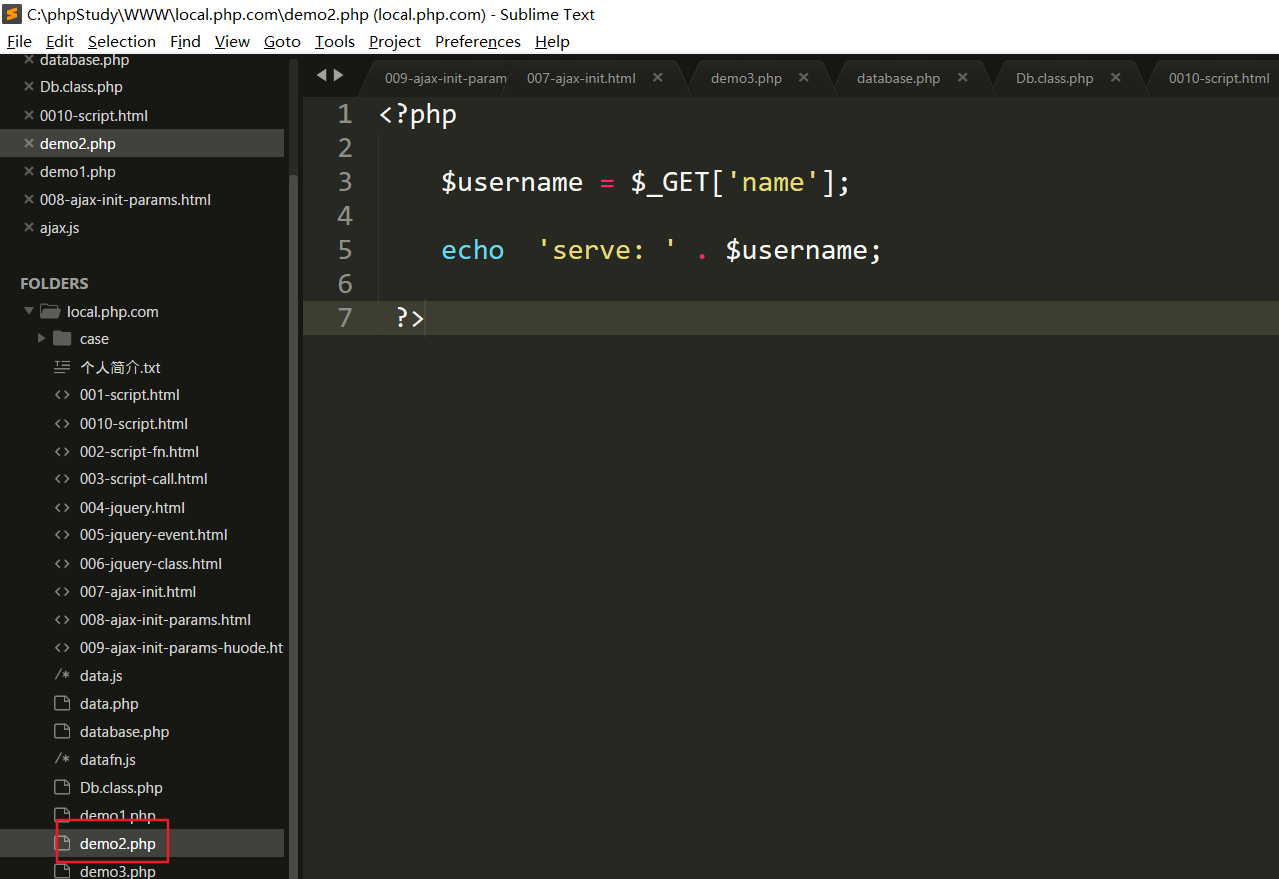Screen dimensions: 1279x879
Task: Collapse the local.php.com folder
Action: [29, 312]
